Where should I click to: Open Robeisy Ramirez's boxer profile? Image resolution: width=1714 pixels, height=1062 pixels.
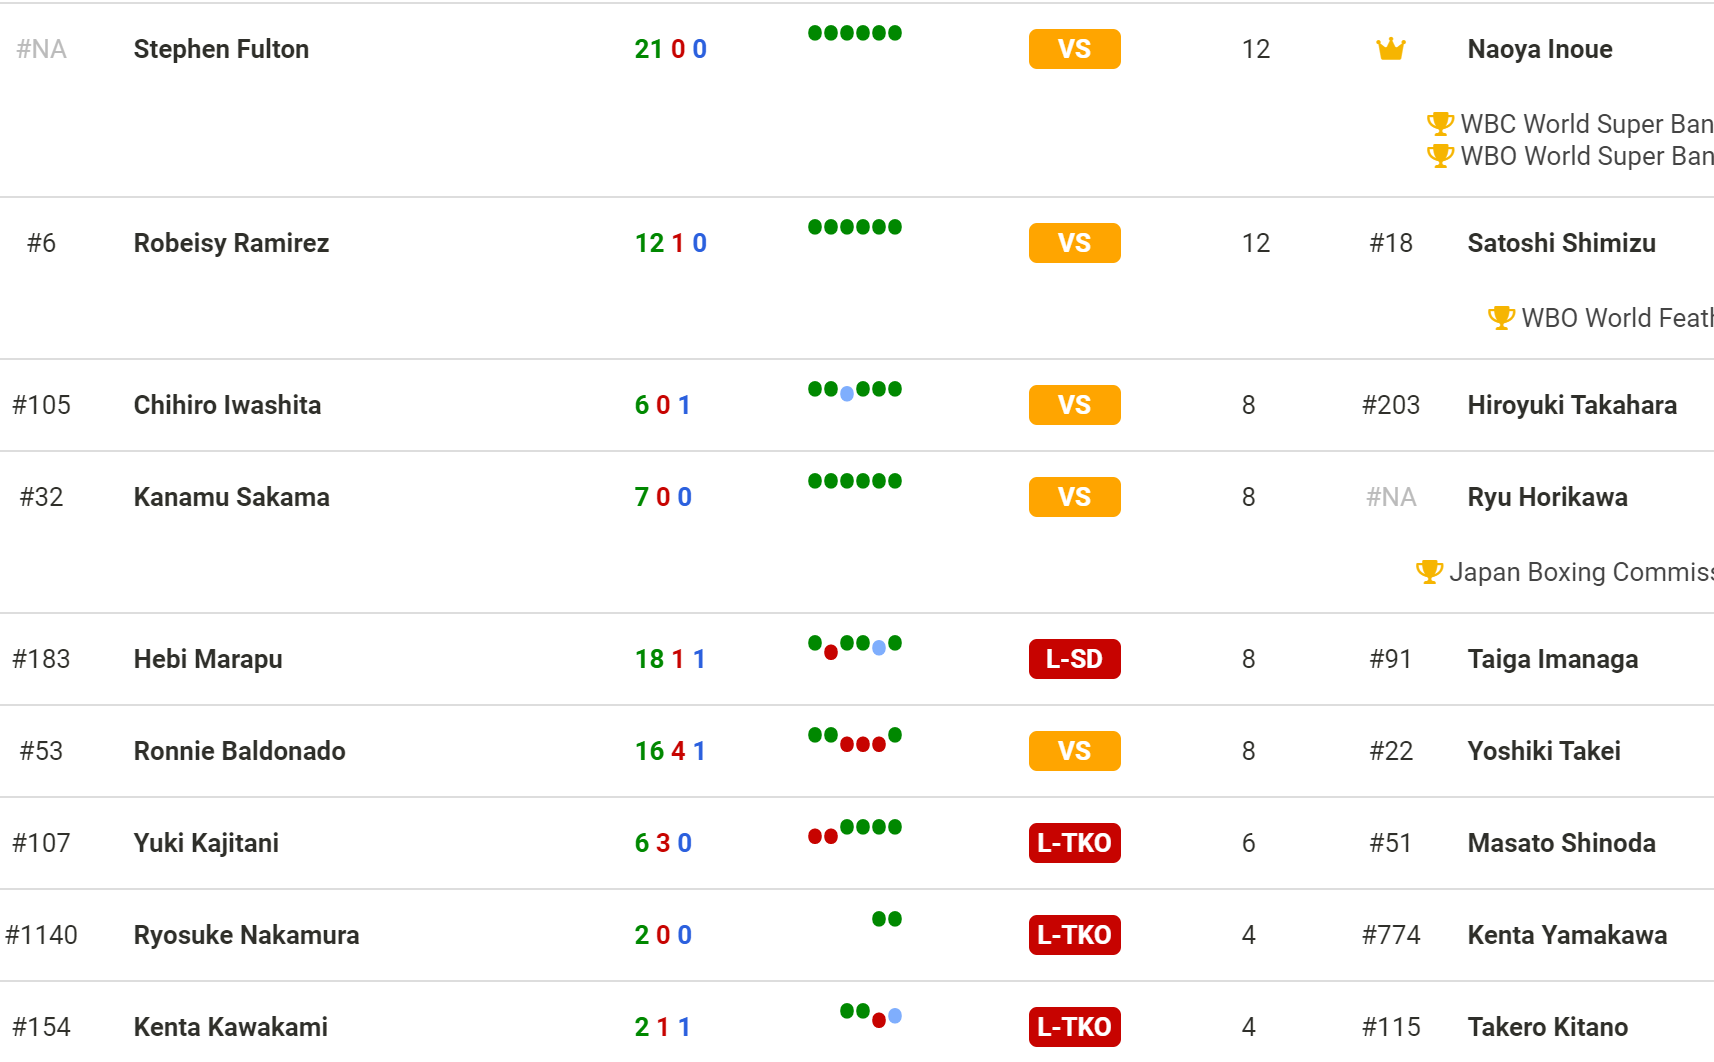[231, 243]
